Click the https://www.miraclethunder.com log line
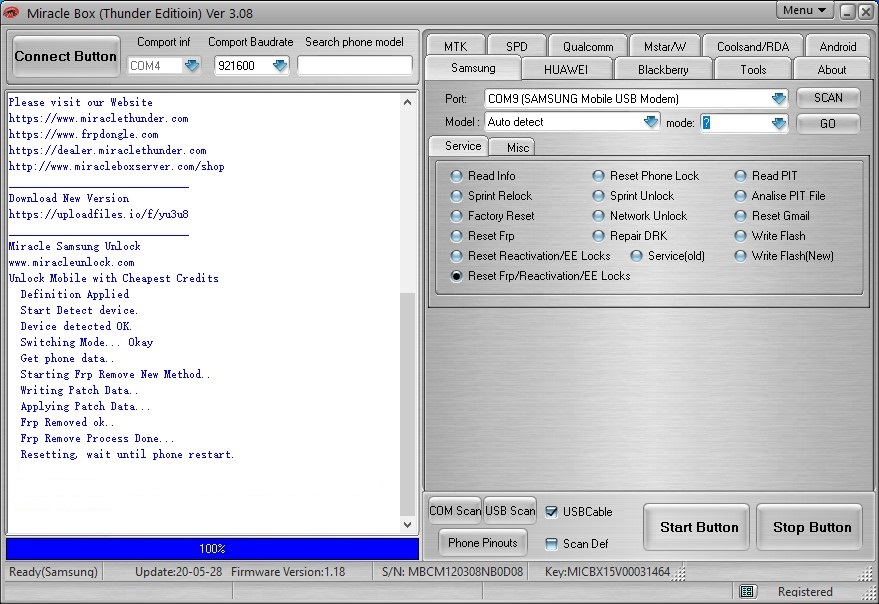Viewport: 879px width, 604px height. pyautogui.click(x=99, y=118)
